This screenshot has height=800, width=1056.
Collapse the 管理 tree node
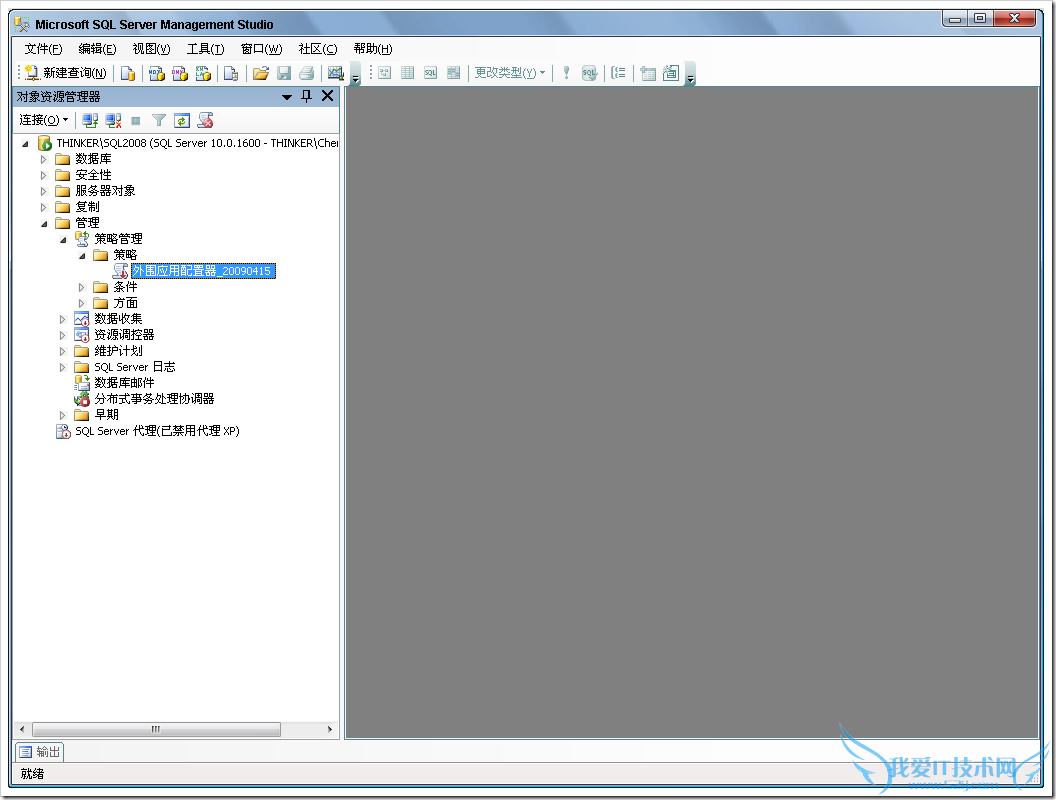(43, 223)
